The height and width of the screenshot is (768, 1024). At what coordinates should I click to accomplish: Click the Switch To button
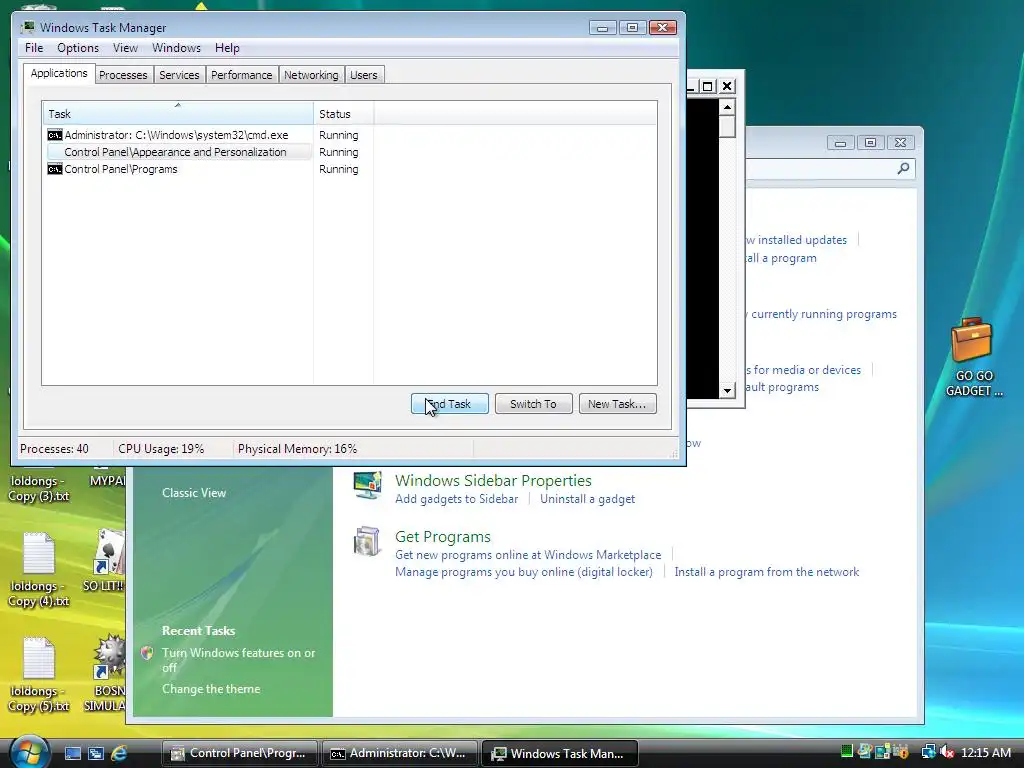(534, 404)
